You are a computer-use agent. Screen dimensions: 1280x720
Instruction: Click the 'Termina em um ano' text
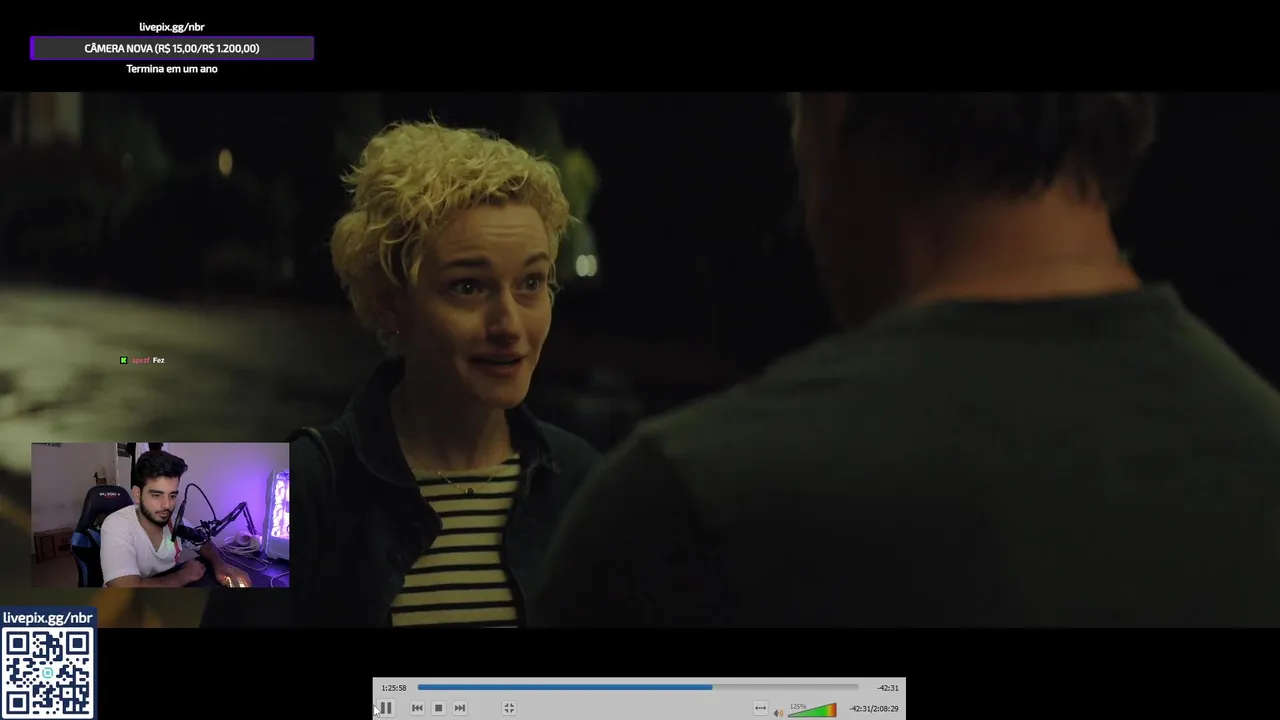(172, 69)
